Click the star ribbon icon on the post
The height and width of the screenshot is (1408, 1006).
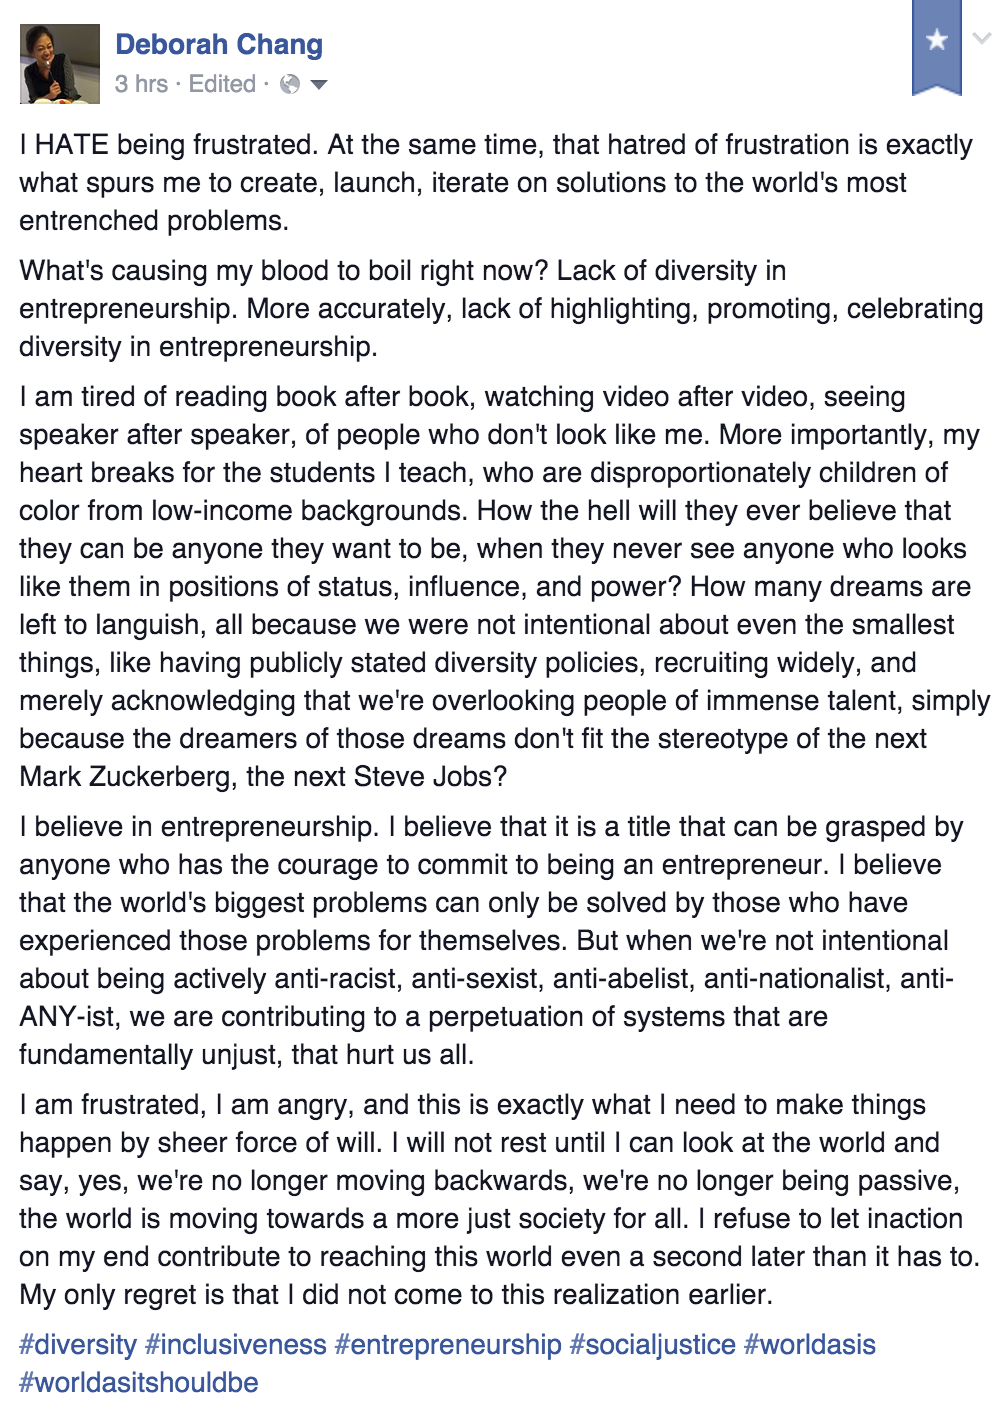(936, 43)
